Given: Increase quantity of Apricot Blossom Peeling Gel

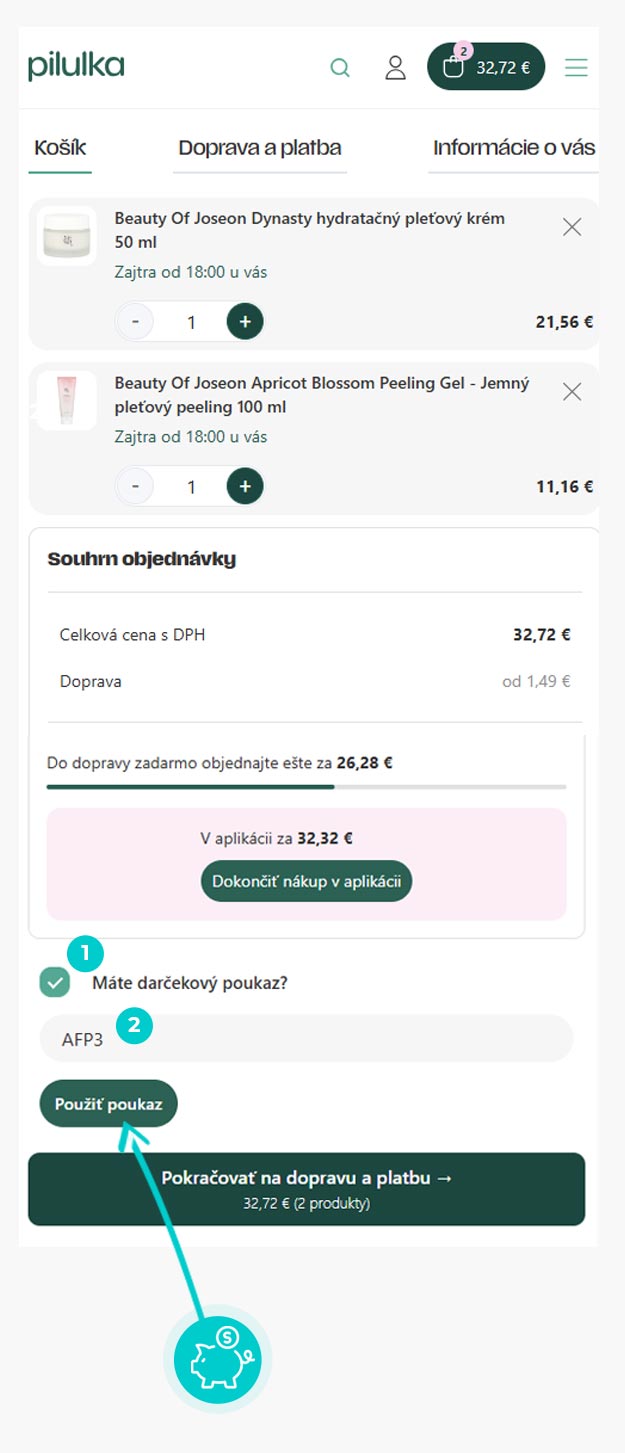Looking at the screenshot, I should point(245,487).
